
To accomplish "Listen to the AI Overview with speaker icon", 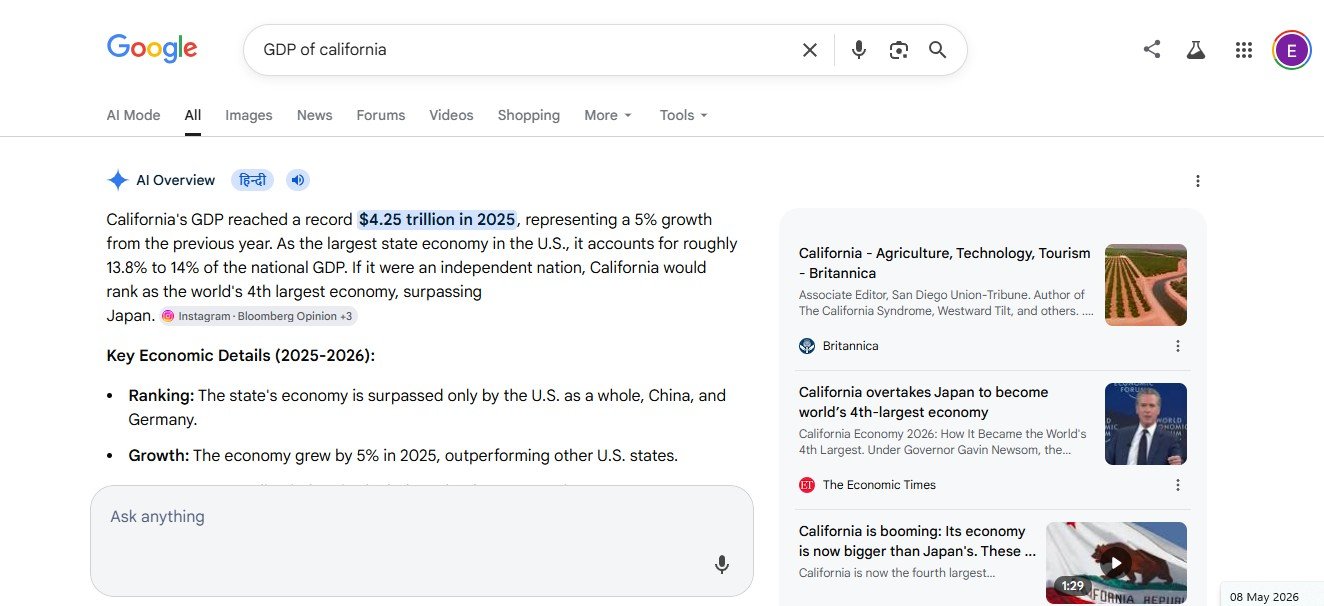I will pos(298,180).
